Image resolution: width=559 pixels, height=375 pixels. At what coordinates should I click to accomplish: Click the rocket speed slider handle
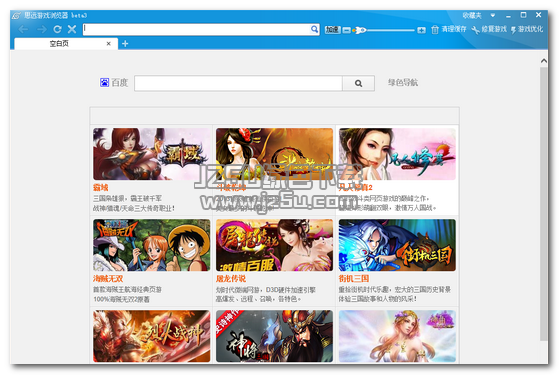pos(359,30)
